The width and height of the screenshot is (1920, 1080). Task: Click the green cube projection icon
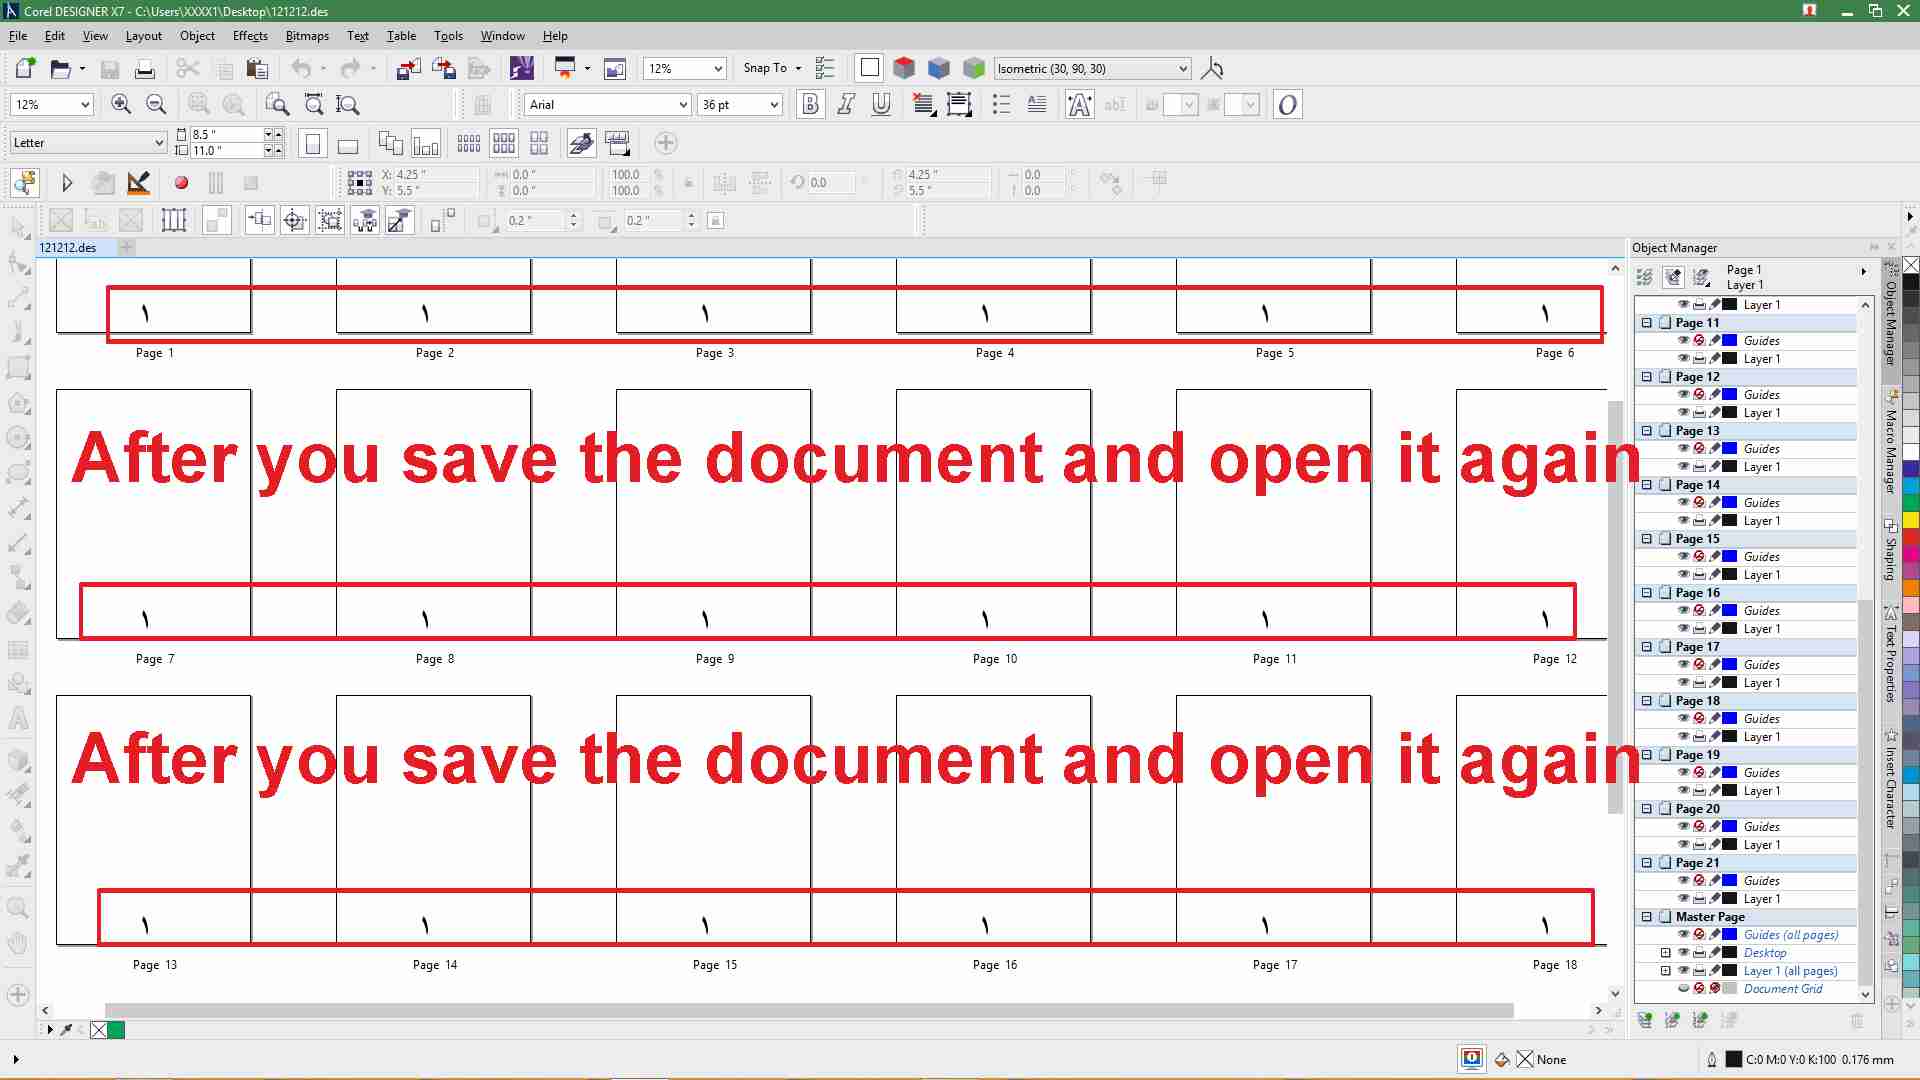[974, 68]
